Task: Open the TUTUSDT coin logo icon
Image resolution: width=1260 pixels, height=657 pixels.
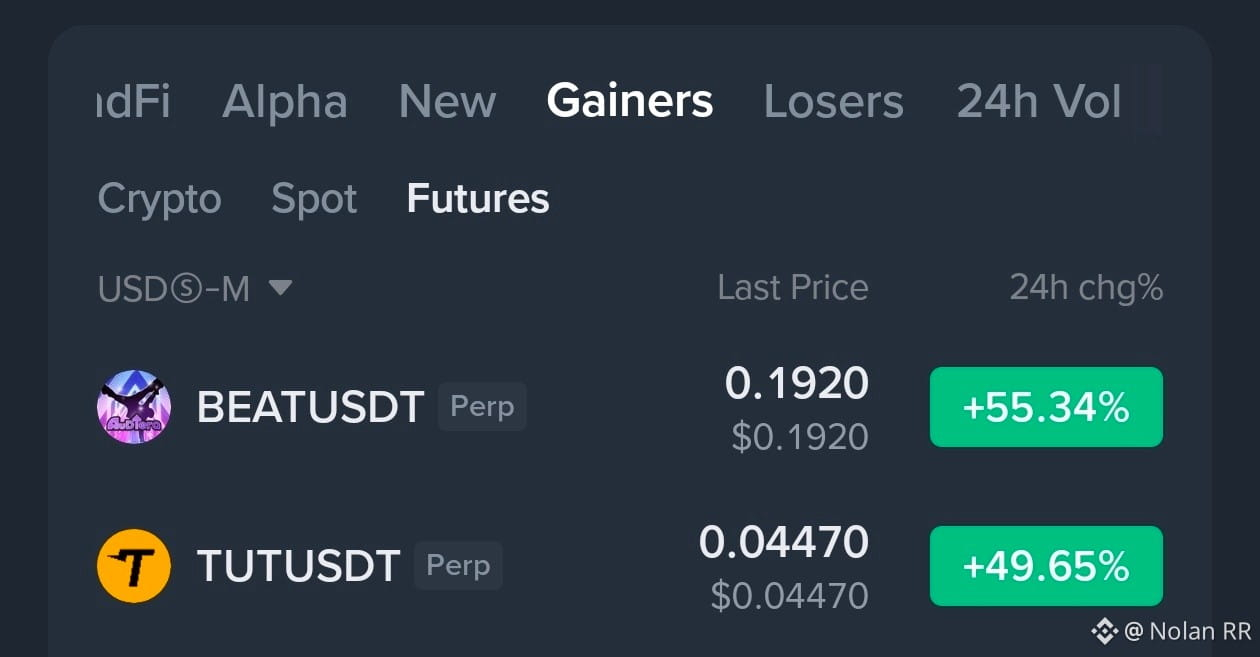Action: coord(134,566)
